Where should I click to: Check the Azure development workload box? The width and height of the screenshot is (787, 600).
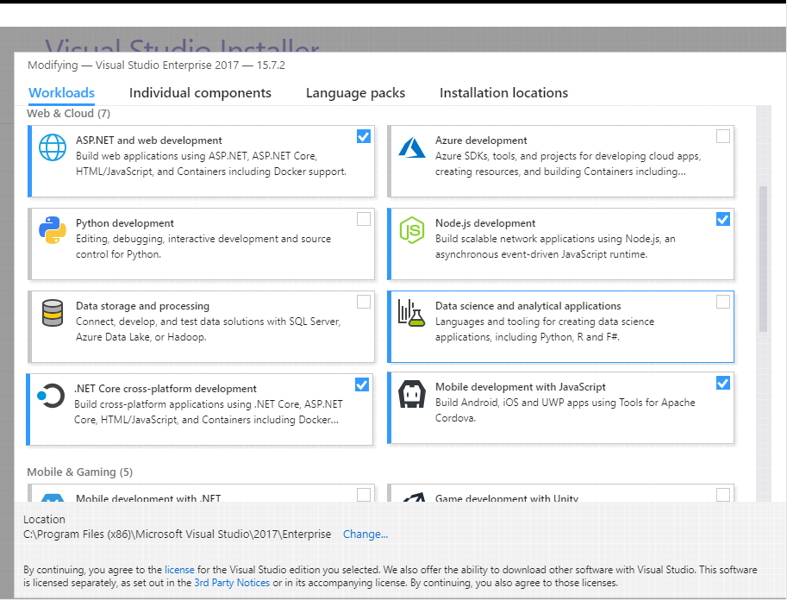point(723,136)
